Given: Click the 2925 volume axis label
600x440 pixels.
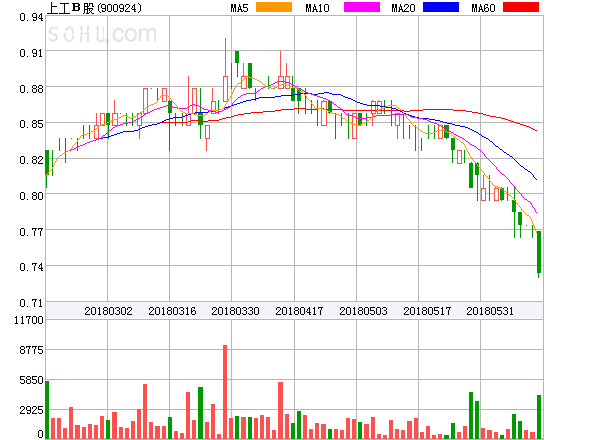Looking at the screenshot, I should [31, 411].
